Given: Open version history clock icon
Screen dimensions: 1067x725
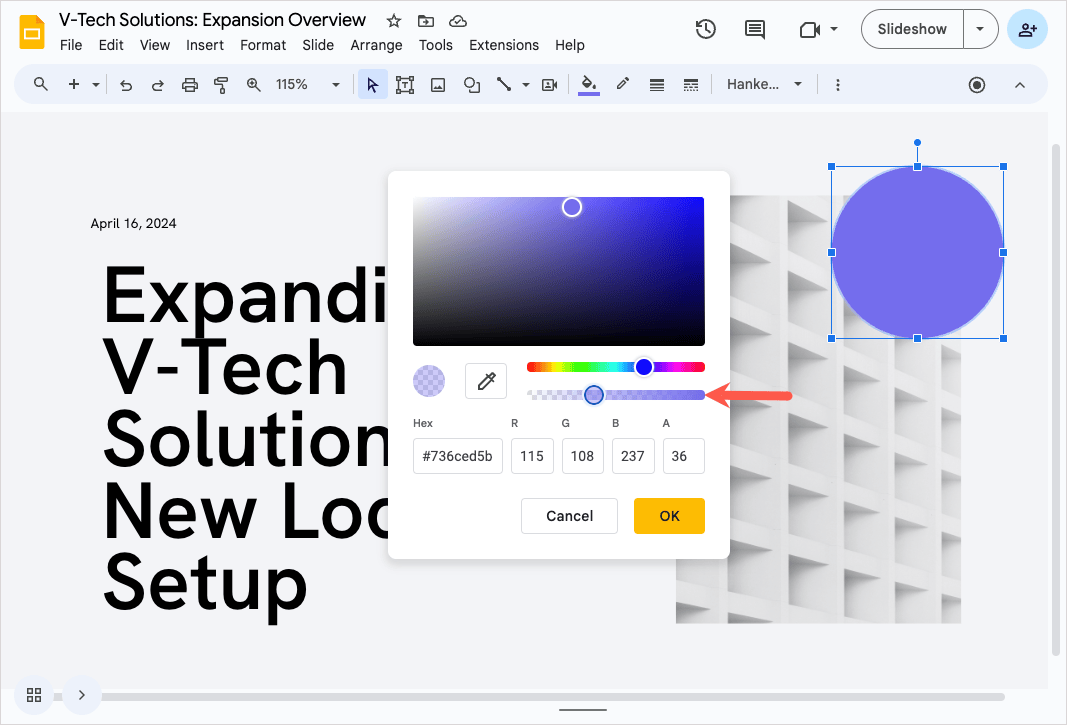Looking at the screenshot, I should coord(706,29).
